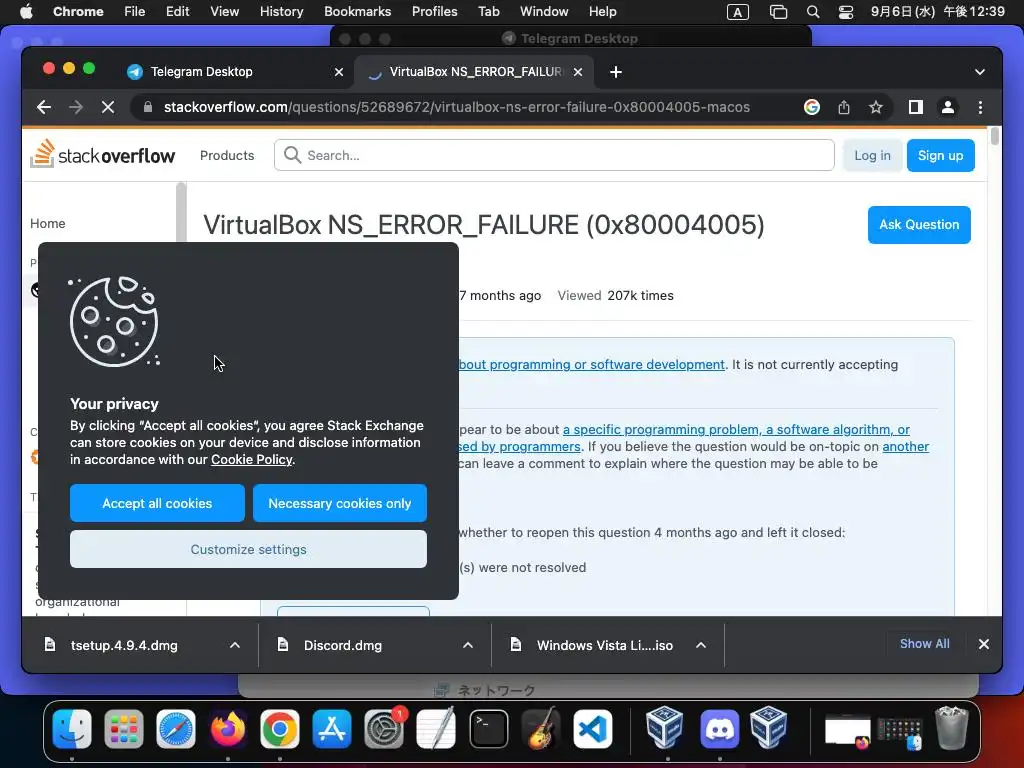Open Firefox from the Dock

(x=227, y=729)
